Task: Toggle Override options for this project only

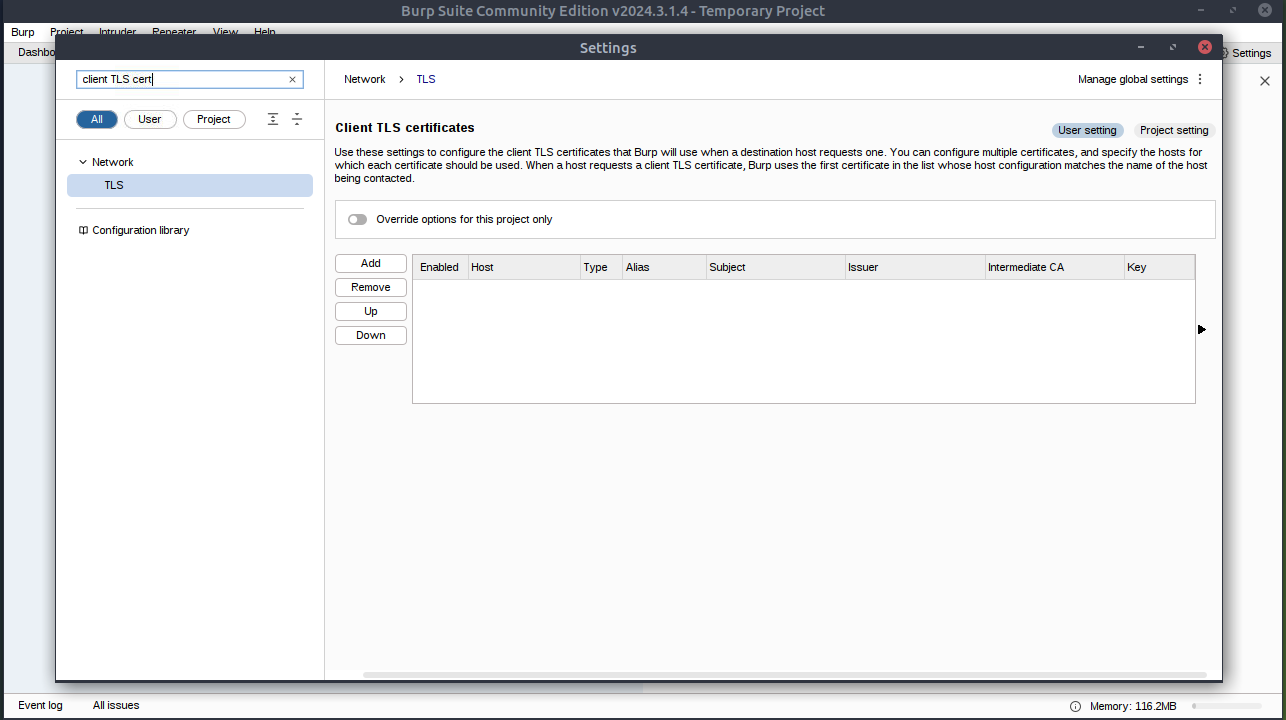Action: (357, 219)
